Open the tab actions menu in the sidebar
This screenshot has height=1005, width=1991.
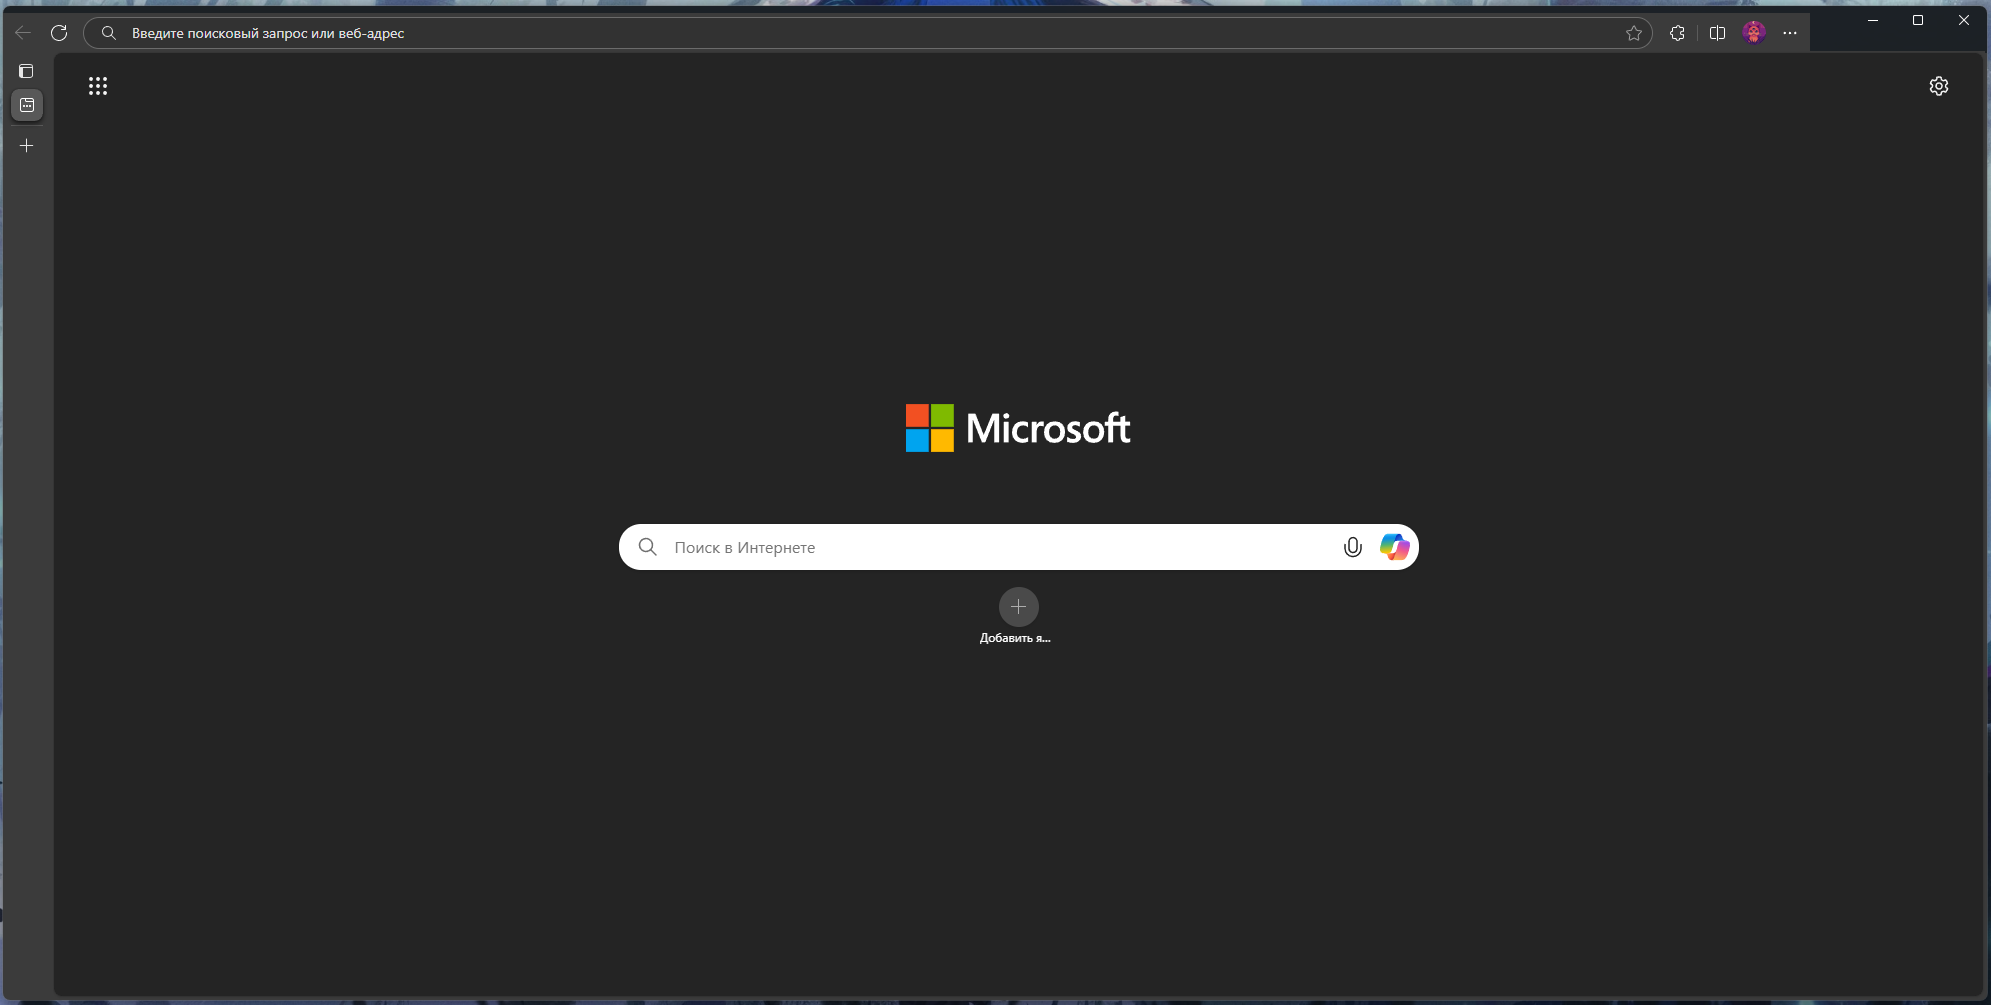click(x=27, y=71)
